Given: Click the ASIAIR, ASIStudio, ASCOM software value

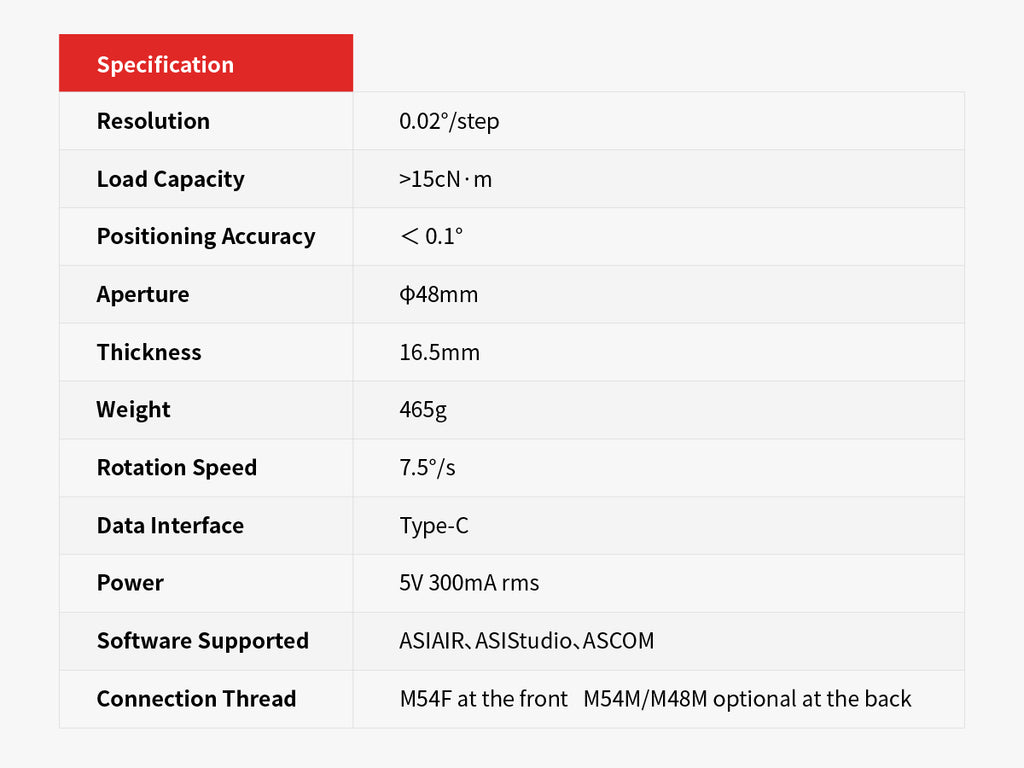Looking at the screenshot, I should (526, 641).
